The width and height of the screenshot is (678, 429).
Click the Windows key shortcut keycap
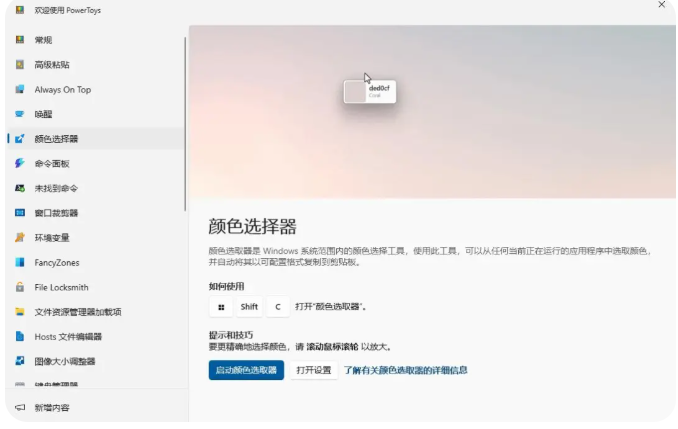221,307
